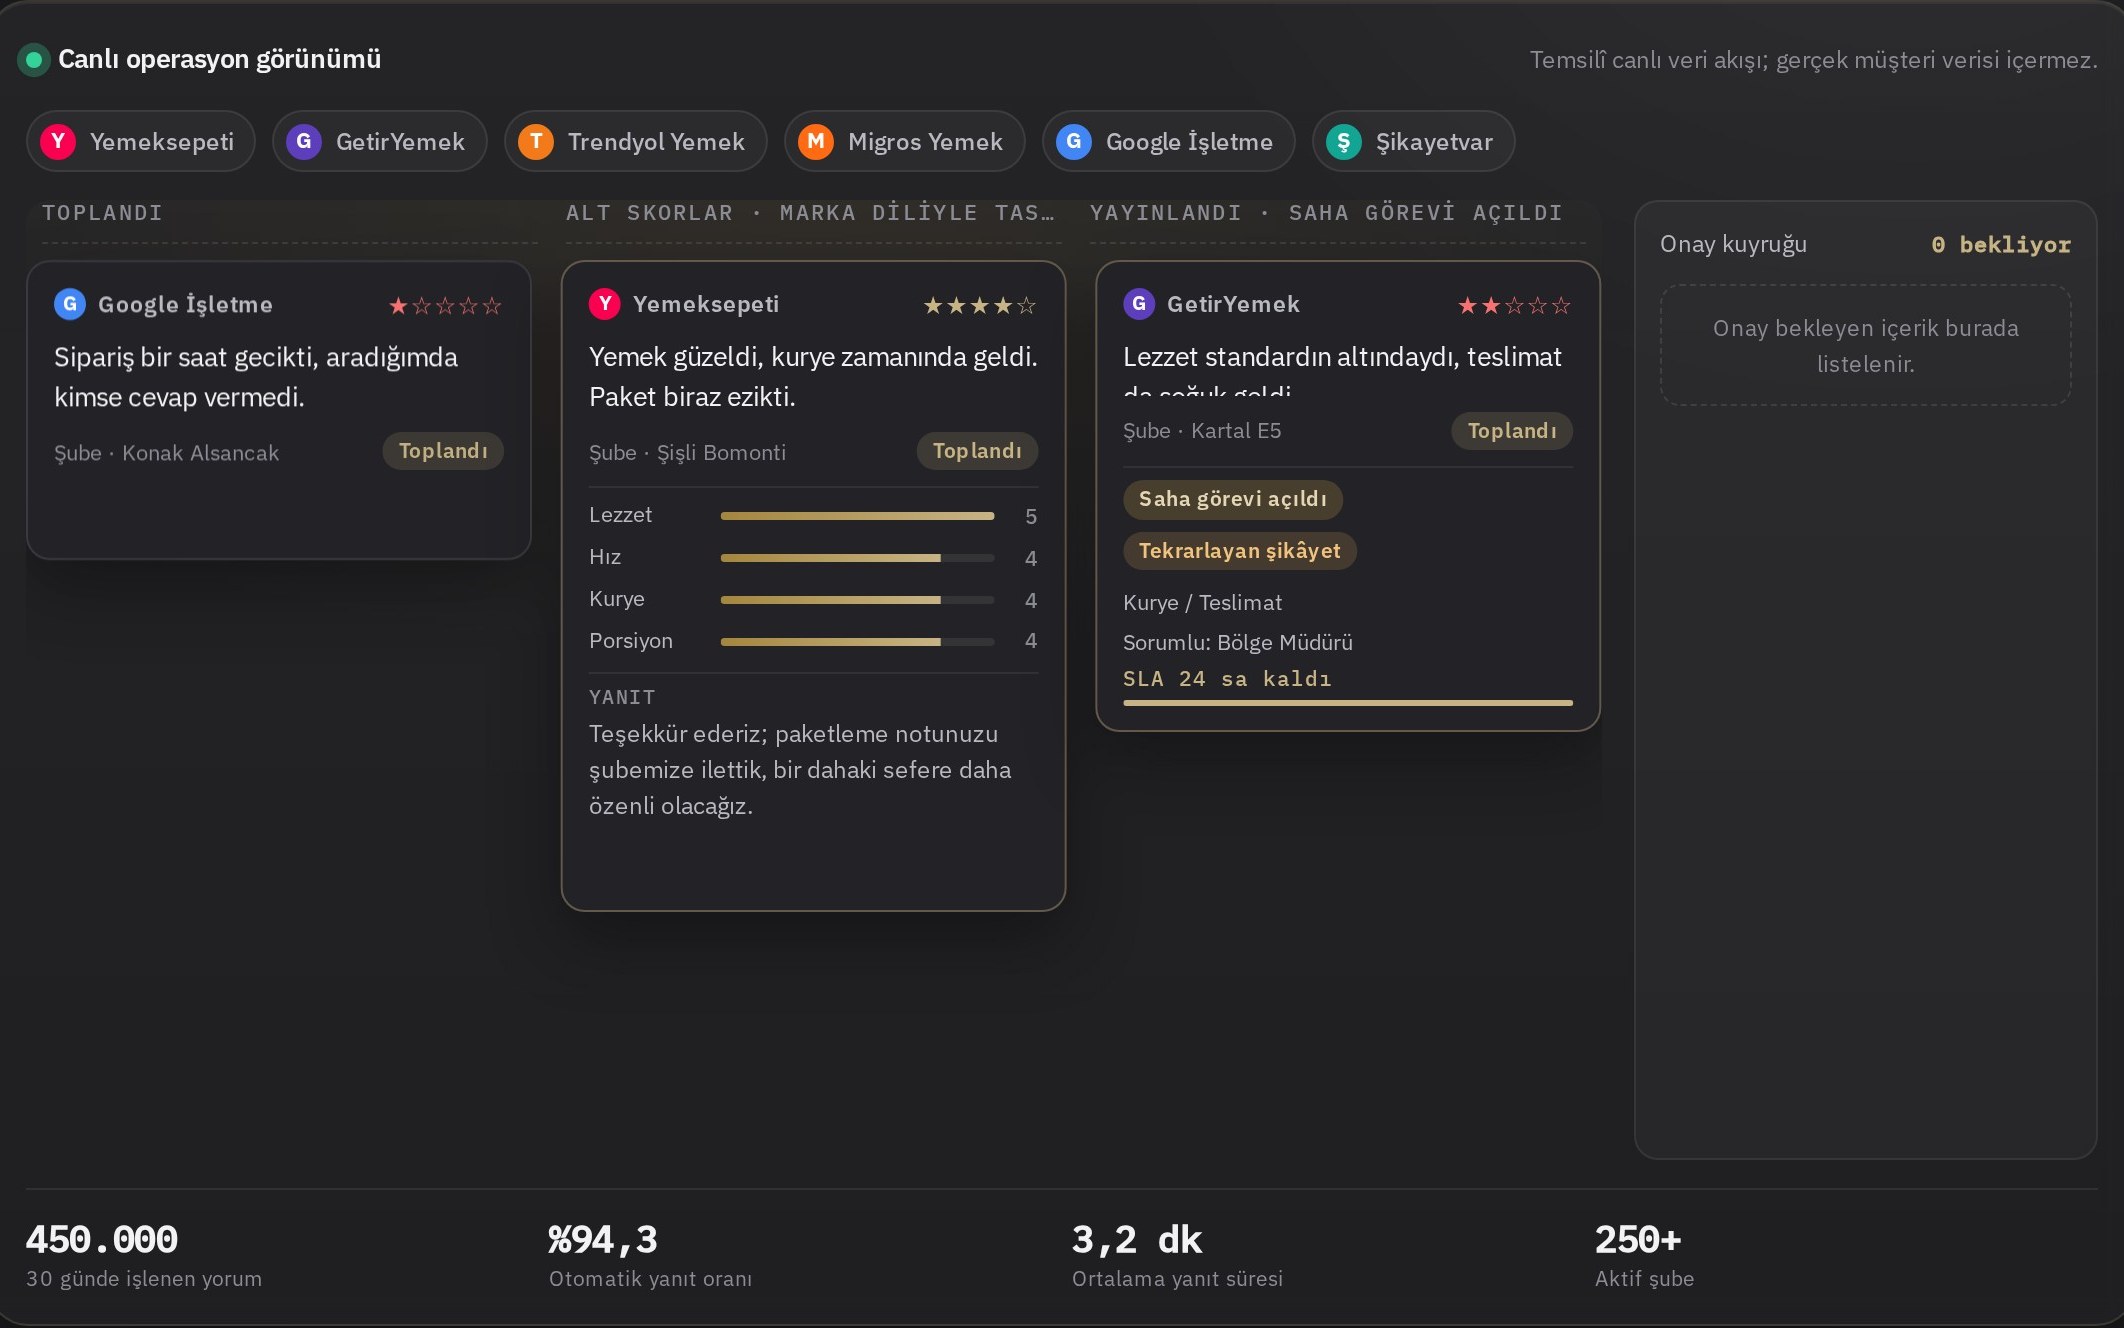Image resolution: width=2124 pixels, height=1328 pixels.
Task: Click two-star rating on GetirYemek card
Action: (1515, 305)
